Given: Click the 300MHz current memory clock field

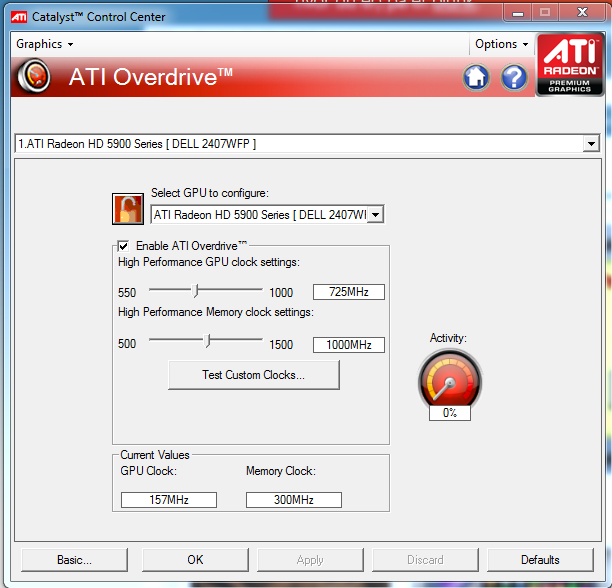Looking at the screenshot, I should tap(294, 500).
